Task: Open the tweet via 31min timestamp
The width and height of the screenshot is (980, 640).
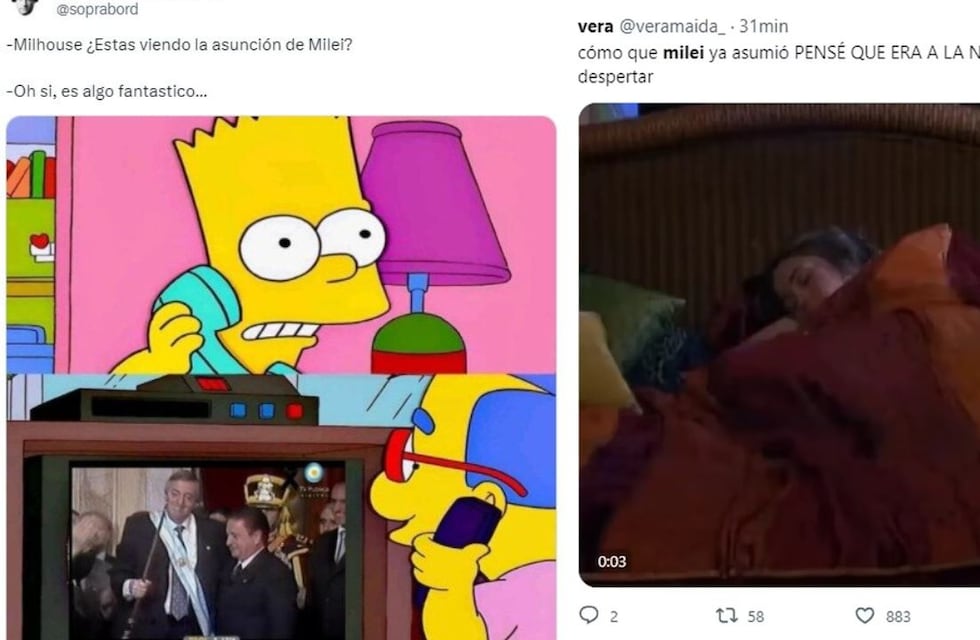Action: pyautogui.click(x=763, y=26)
